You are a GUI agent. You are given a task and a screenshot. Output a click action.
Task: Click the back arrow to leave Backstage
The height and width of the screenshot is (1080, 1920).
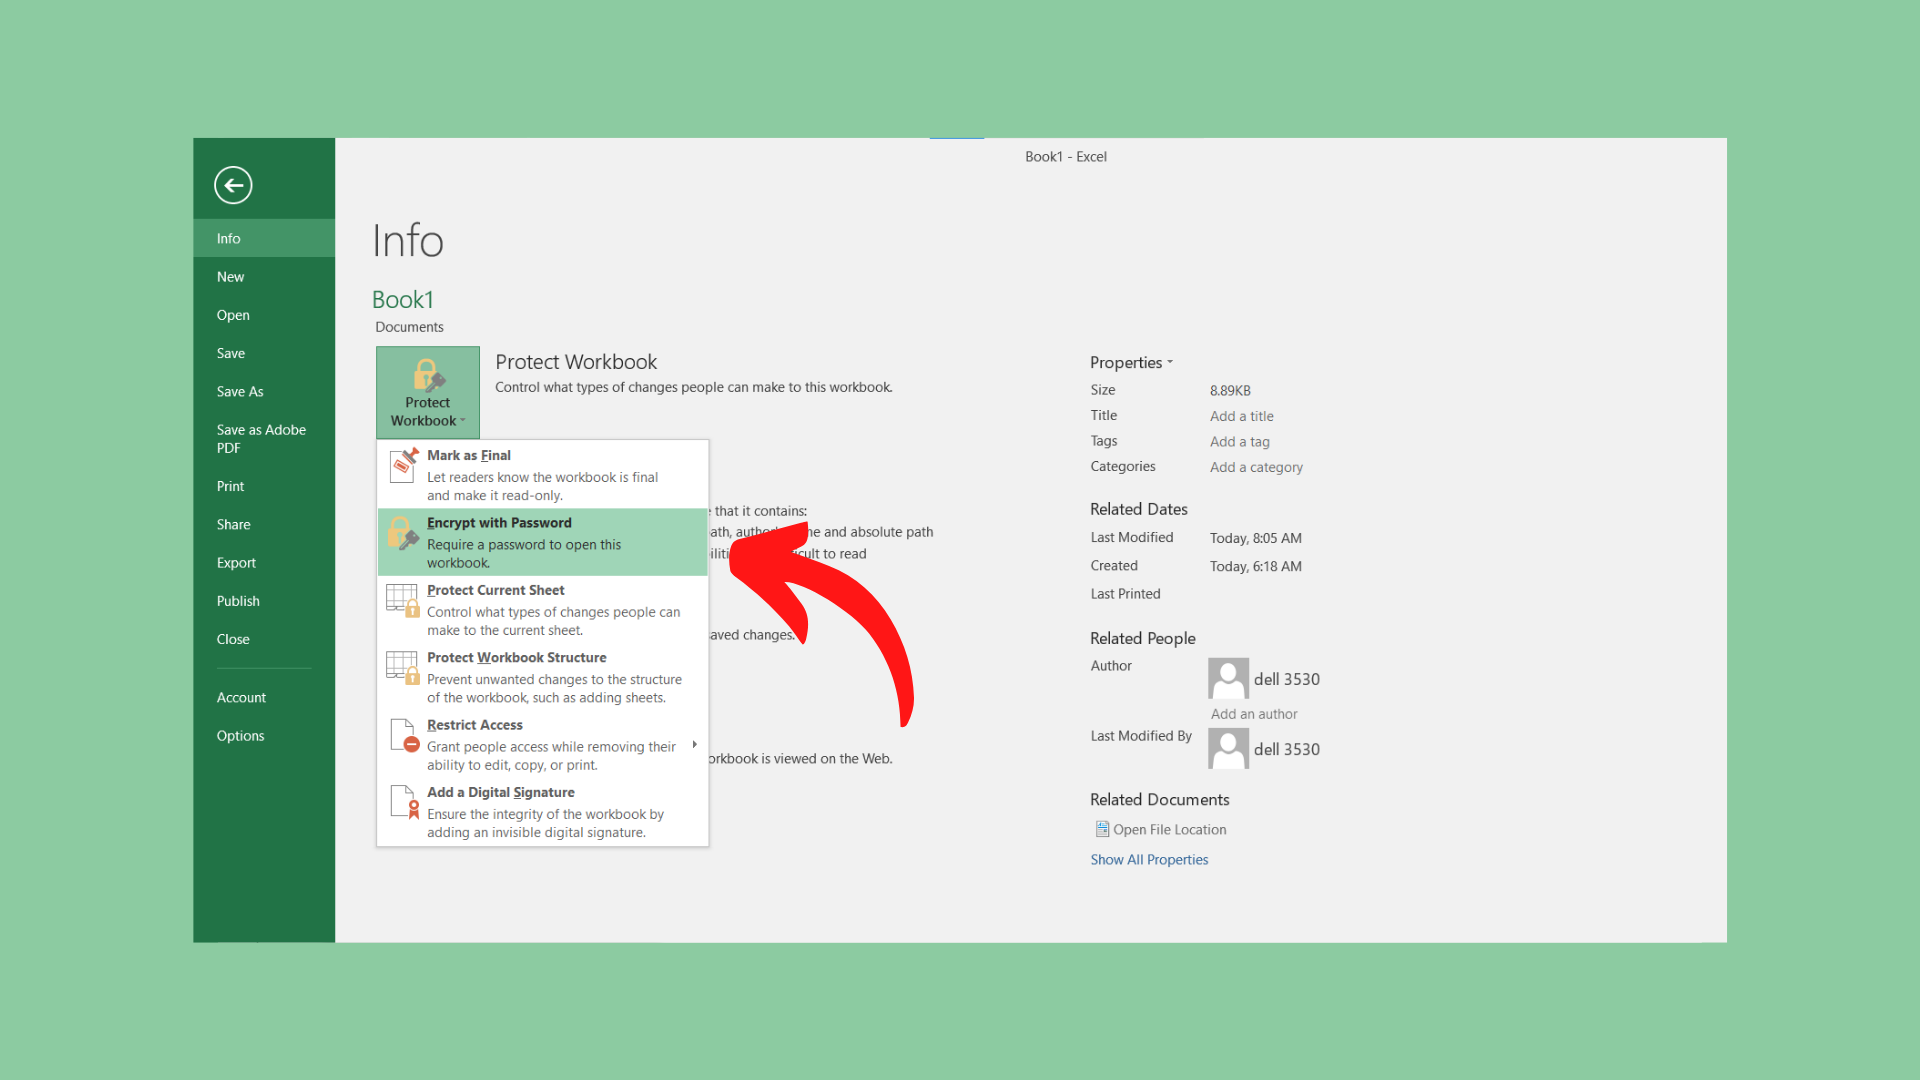[233, 185]
